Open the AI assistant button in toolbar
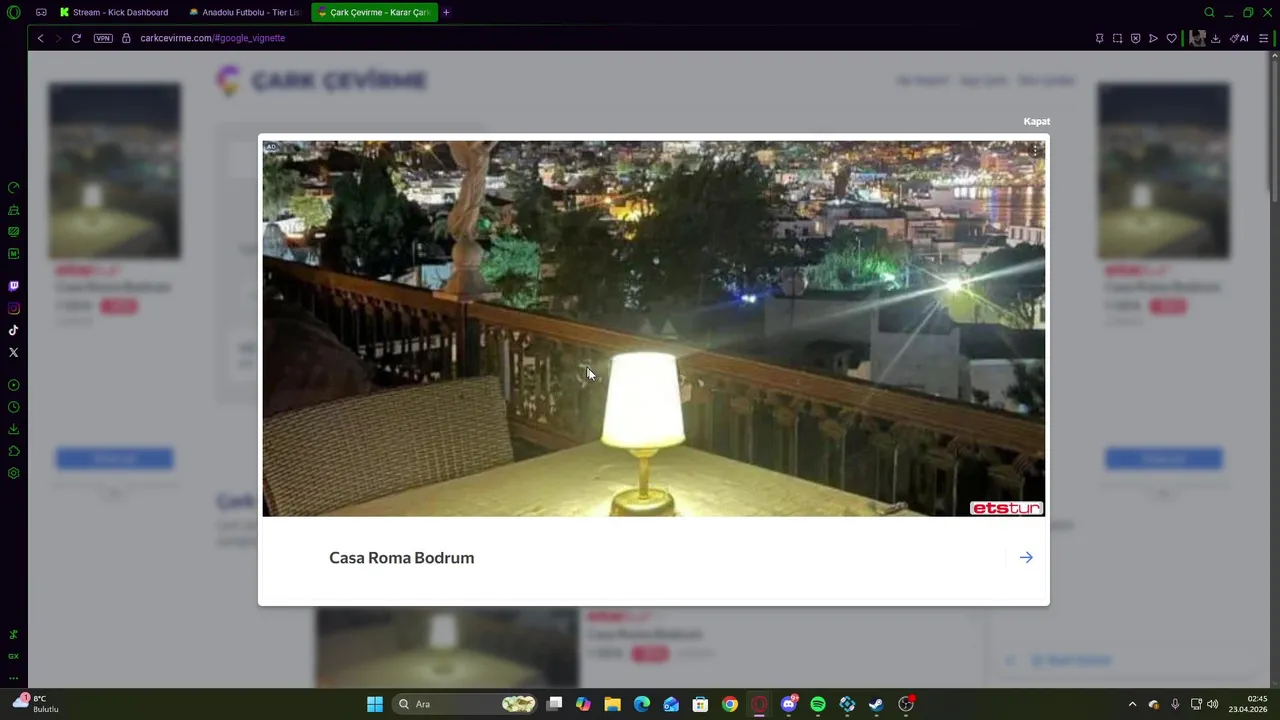The height and width of the screenshot is (720, 1280). pos(1239,38)
